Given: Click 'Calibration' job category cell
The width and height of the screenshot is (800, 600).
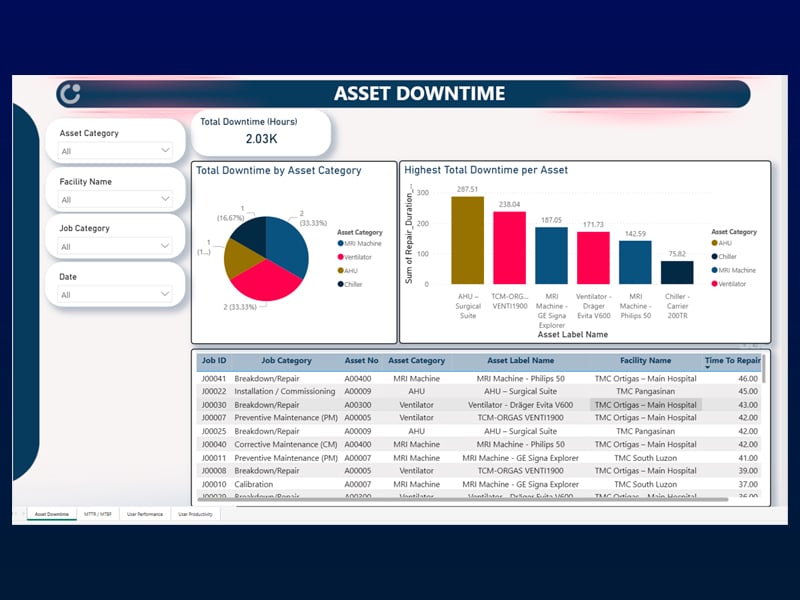Looking at the screenshot, I should coord(254,484).
